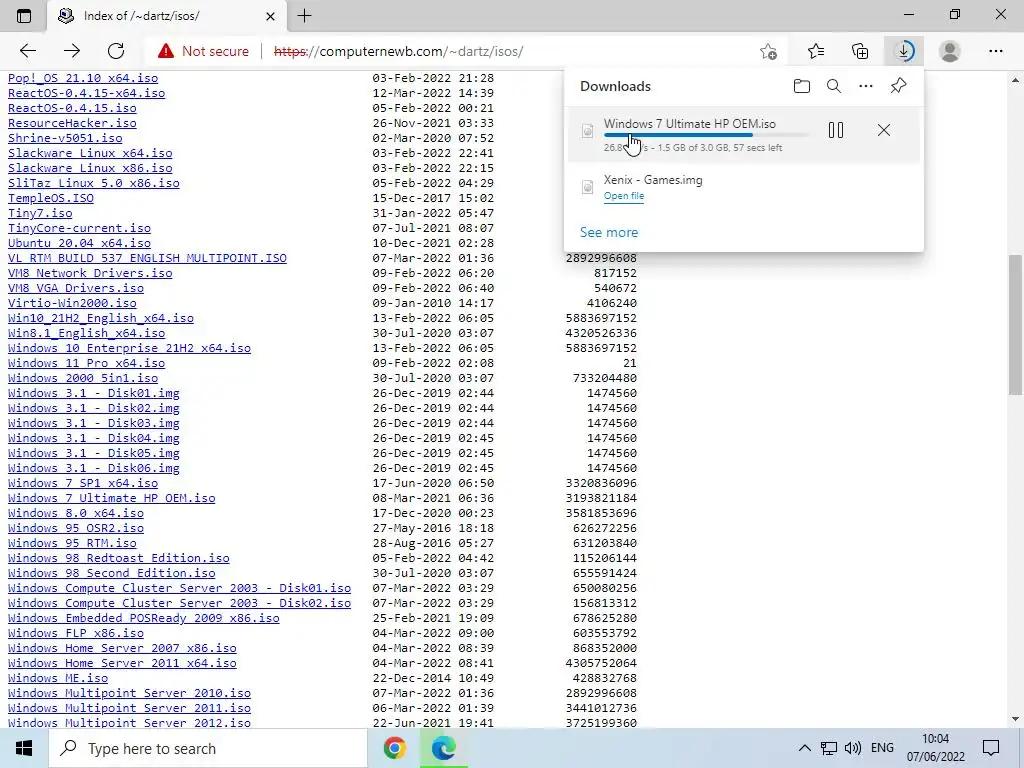Download Tiny7.iso
Viewport: 1024px width, 768px height.
pos(40,213)
